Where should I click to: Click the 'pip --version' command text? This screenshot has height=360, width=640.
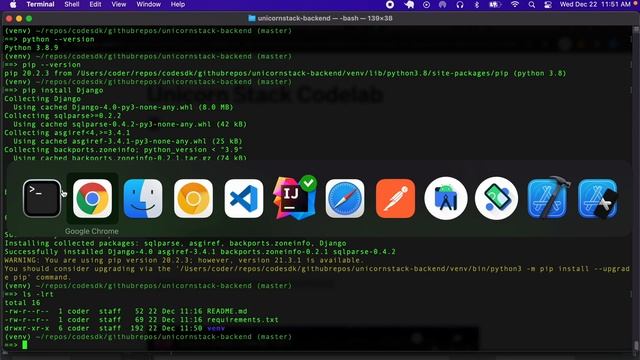51,65
